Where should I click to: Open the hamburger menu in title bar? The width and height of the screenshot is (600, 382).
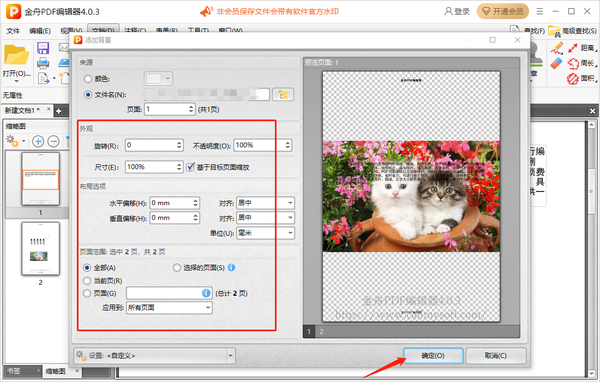click(x=540, y=11)
